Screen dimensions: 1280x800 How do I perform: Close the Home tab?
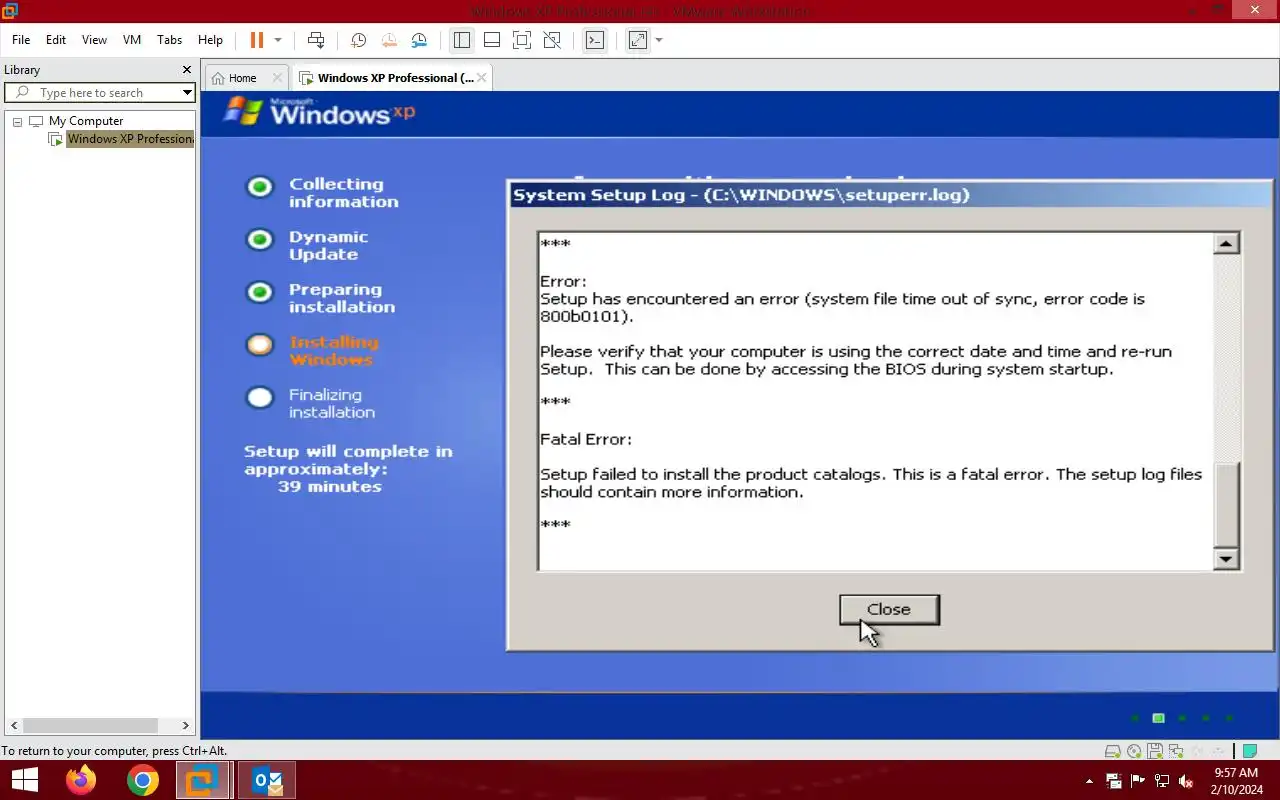tap(277, 78)
